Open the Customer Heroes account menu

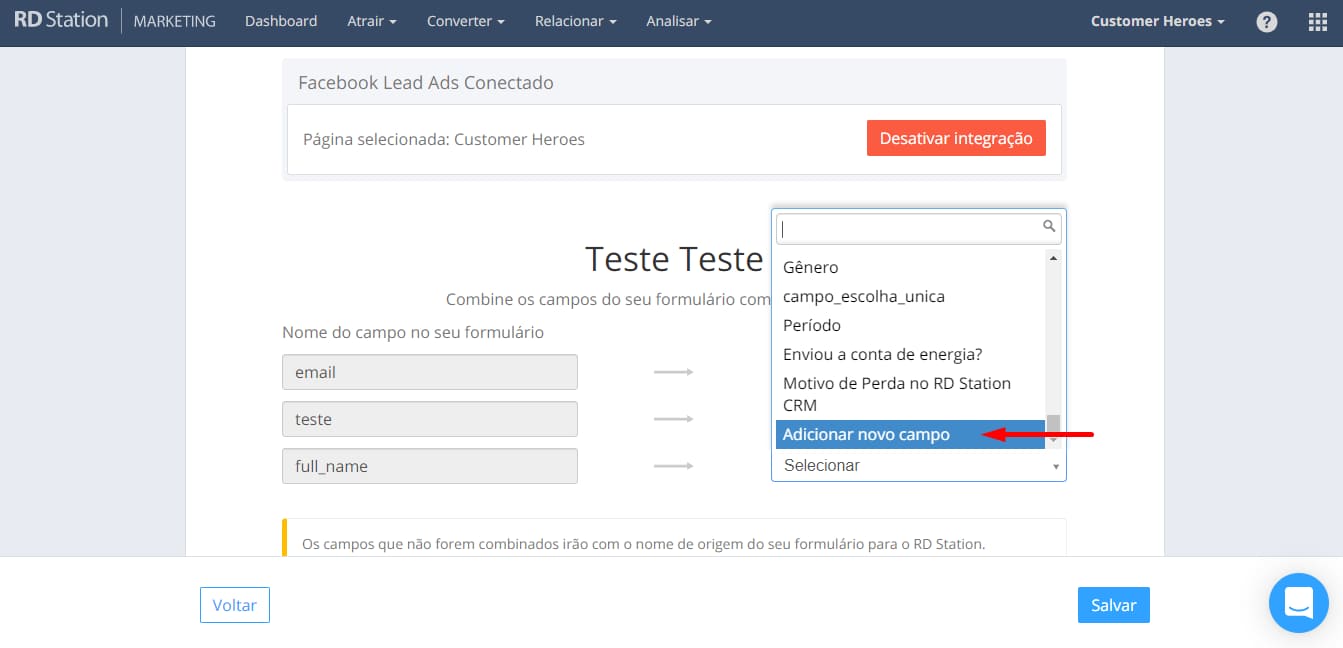coord(1157,20)
